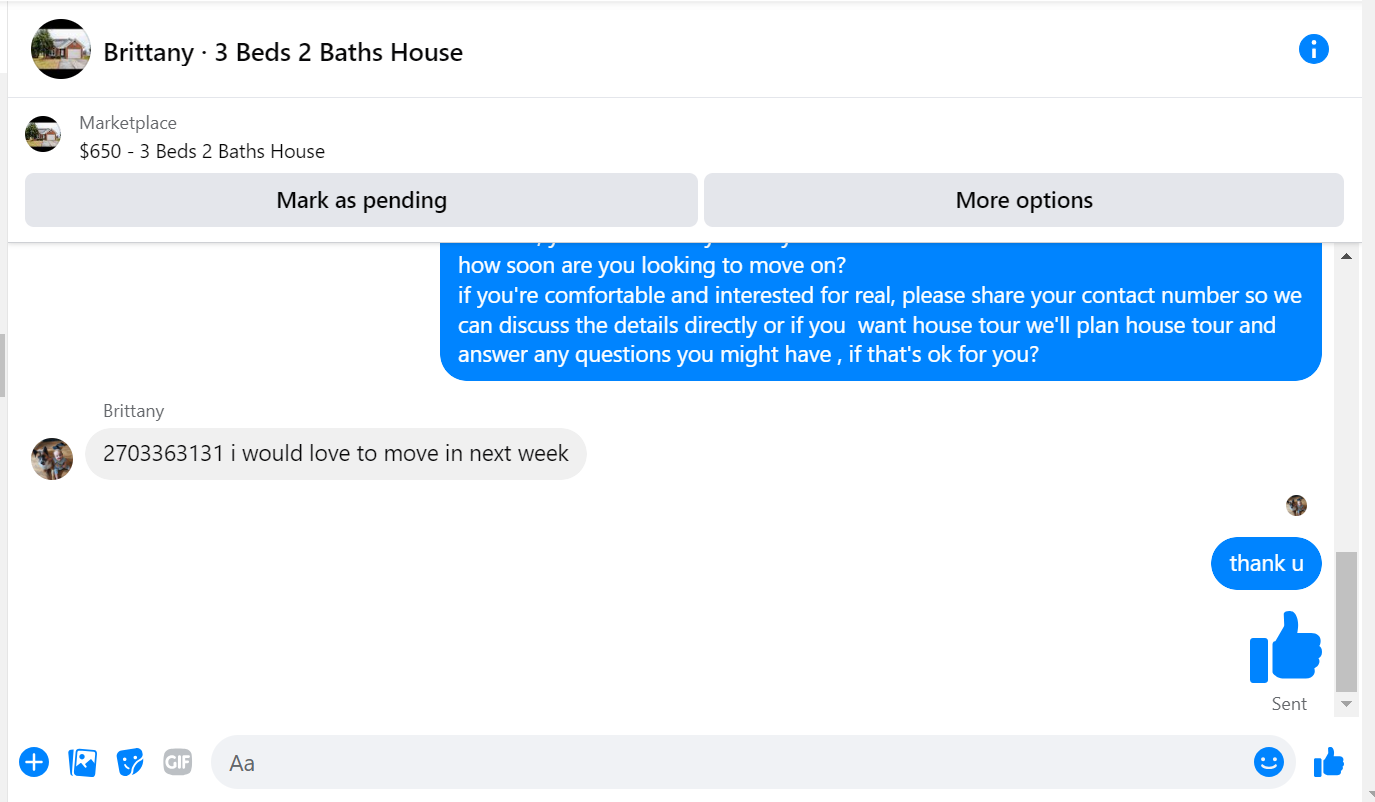The width and height of the screenshot is (1375, 802).
Task: Click the seen-by avatar indicator
Action: coord(1296,505)
